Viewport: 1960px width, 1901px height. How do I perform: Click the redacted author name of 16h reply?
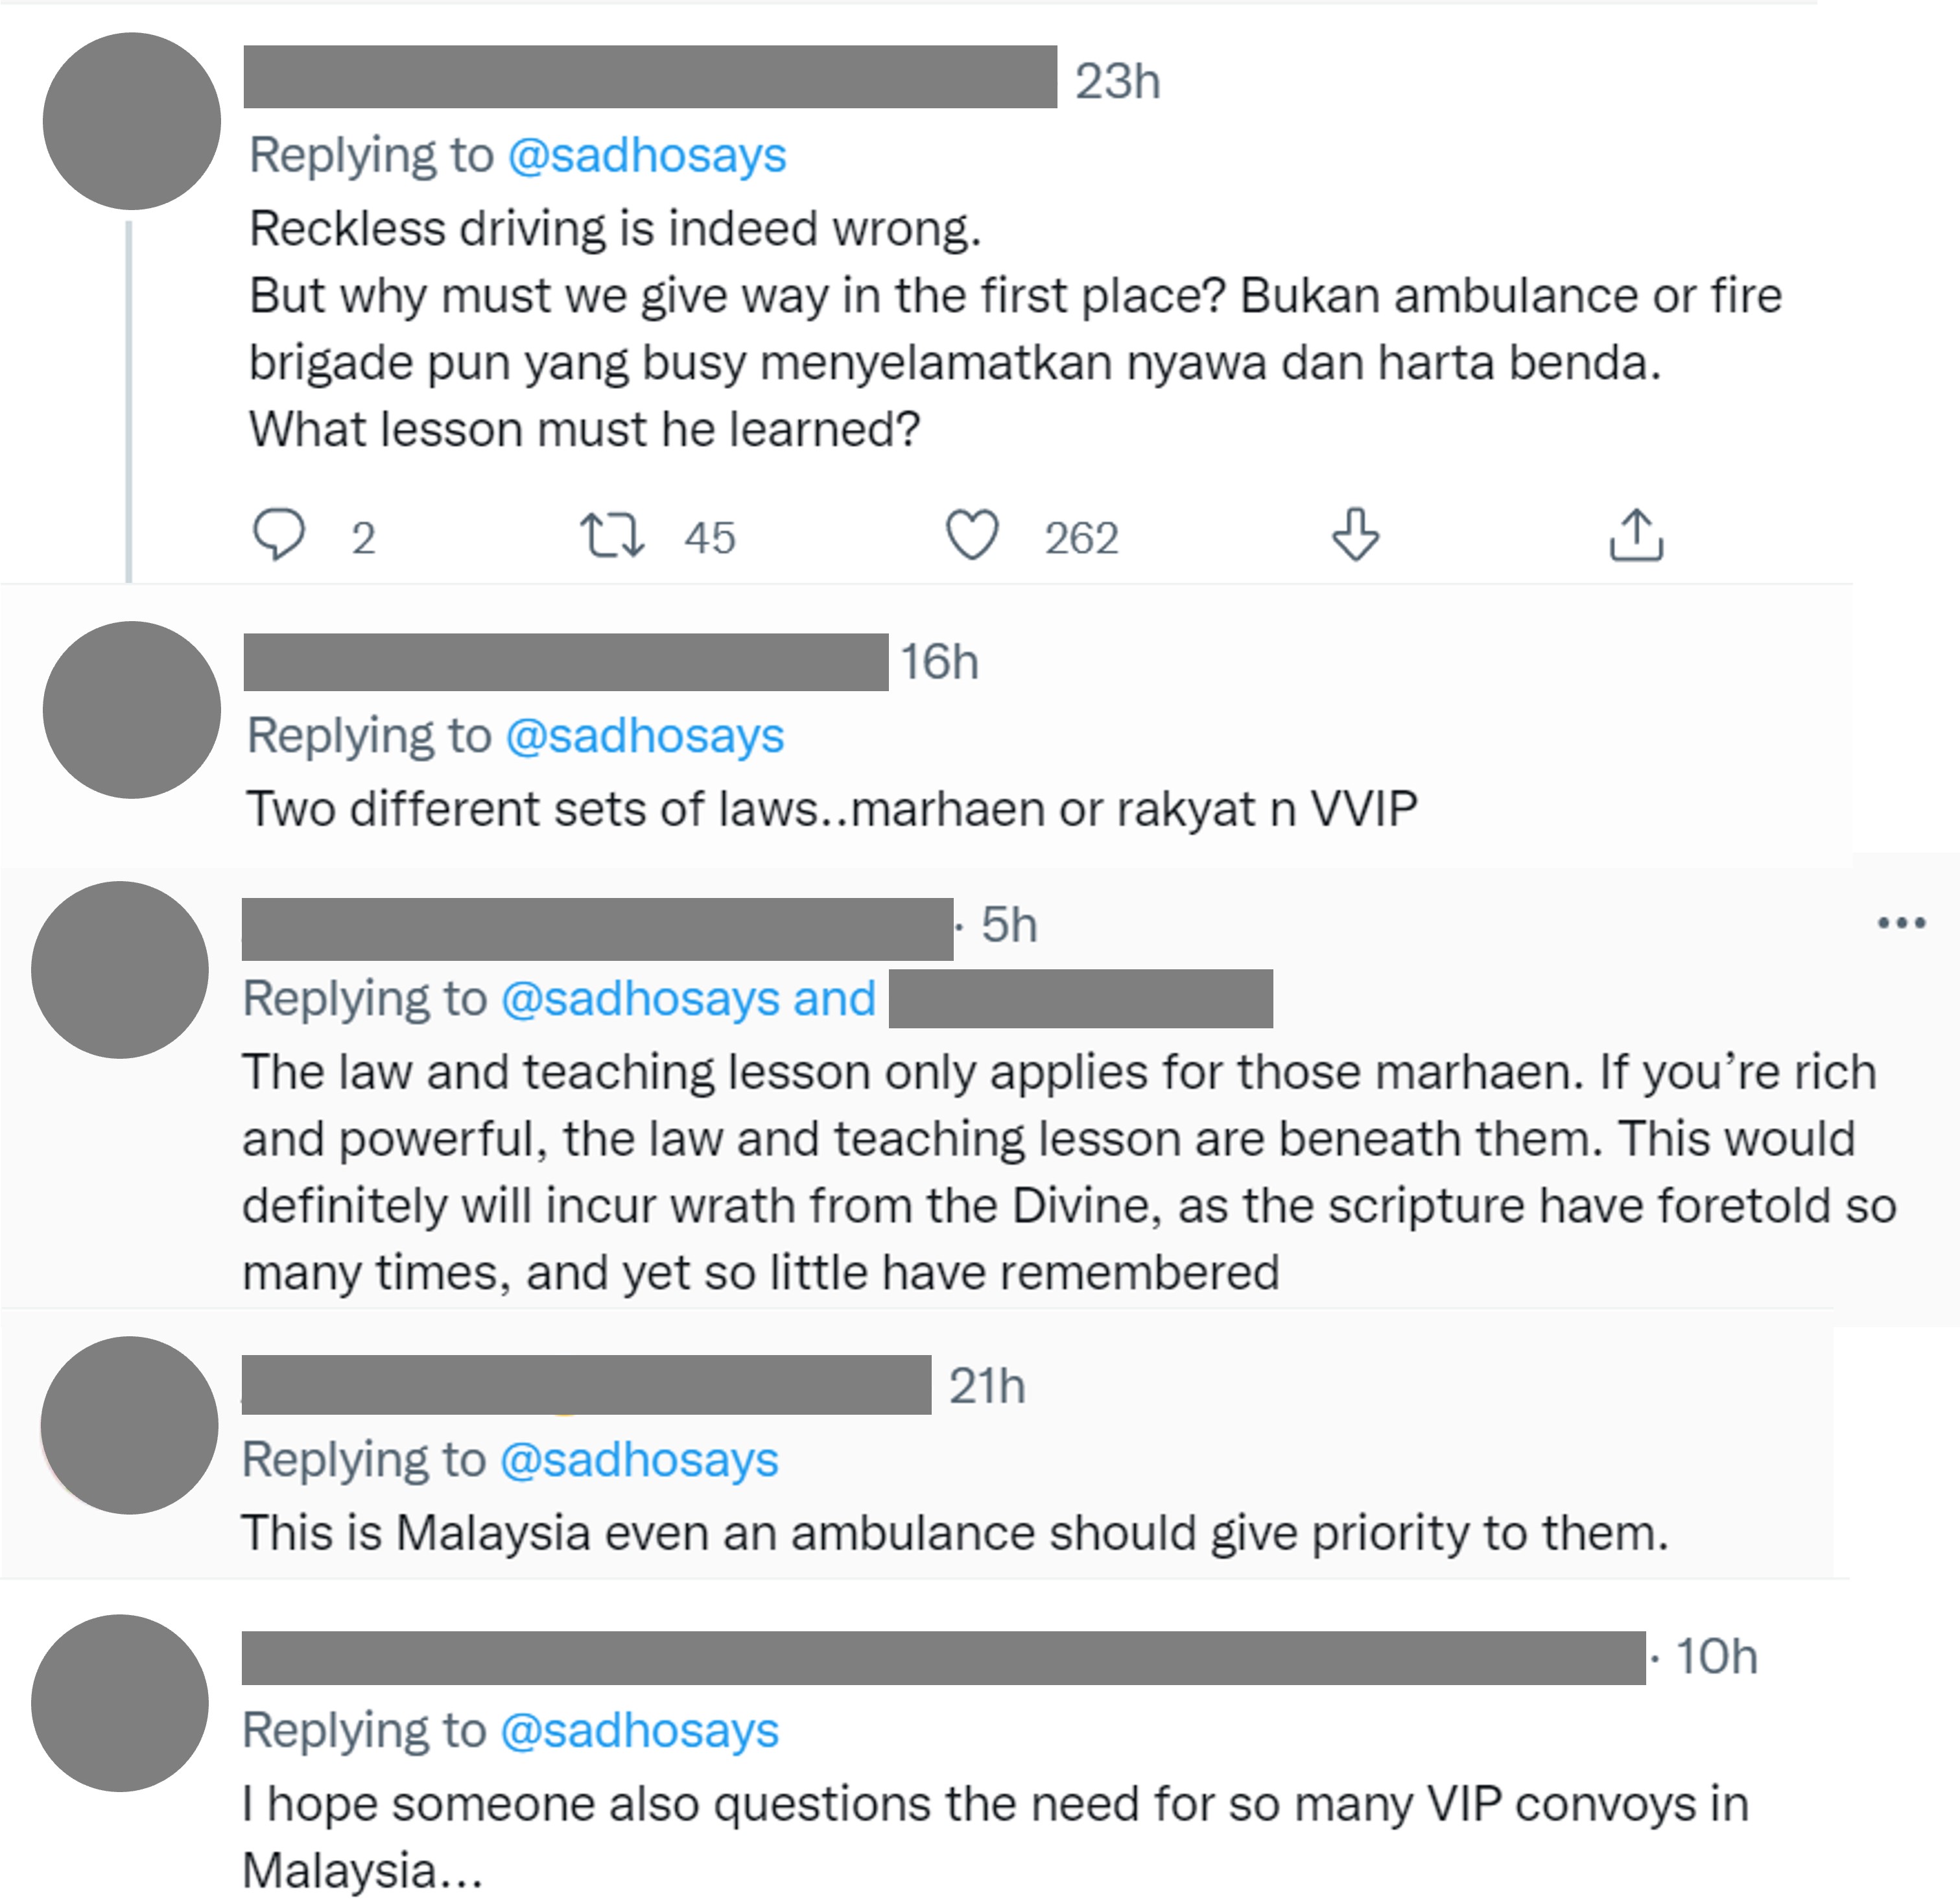tap(565, 662)
